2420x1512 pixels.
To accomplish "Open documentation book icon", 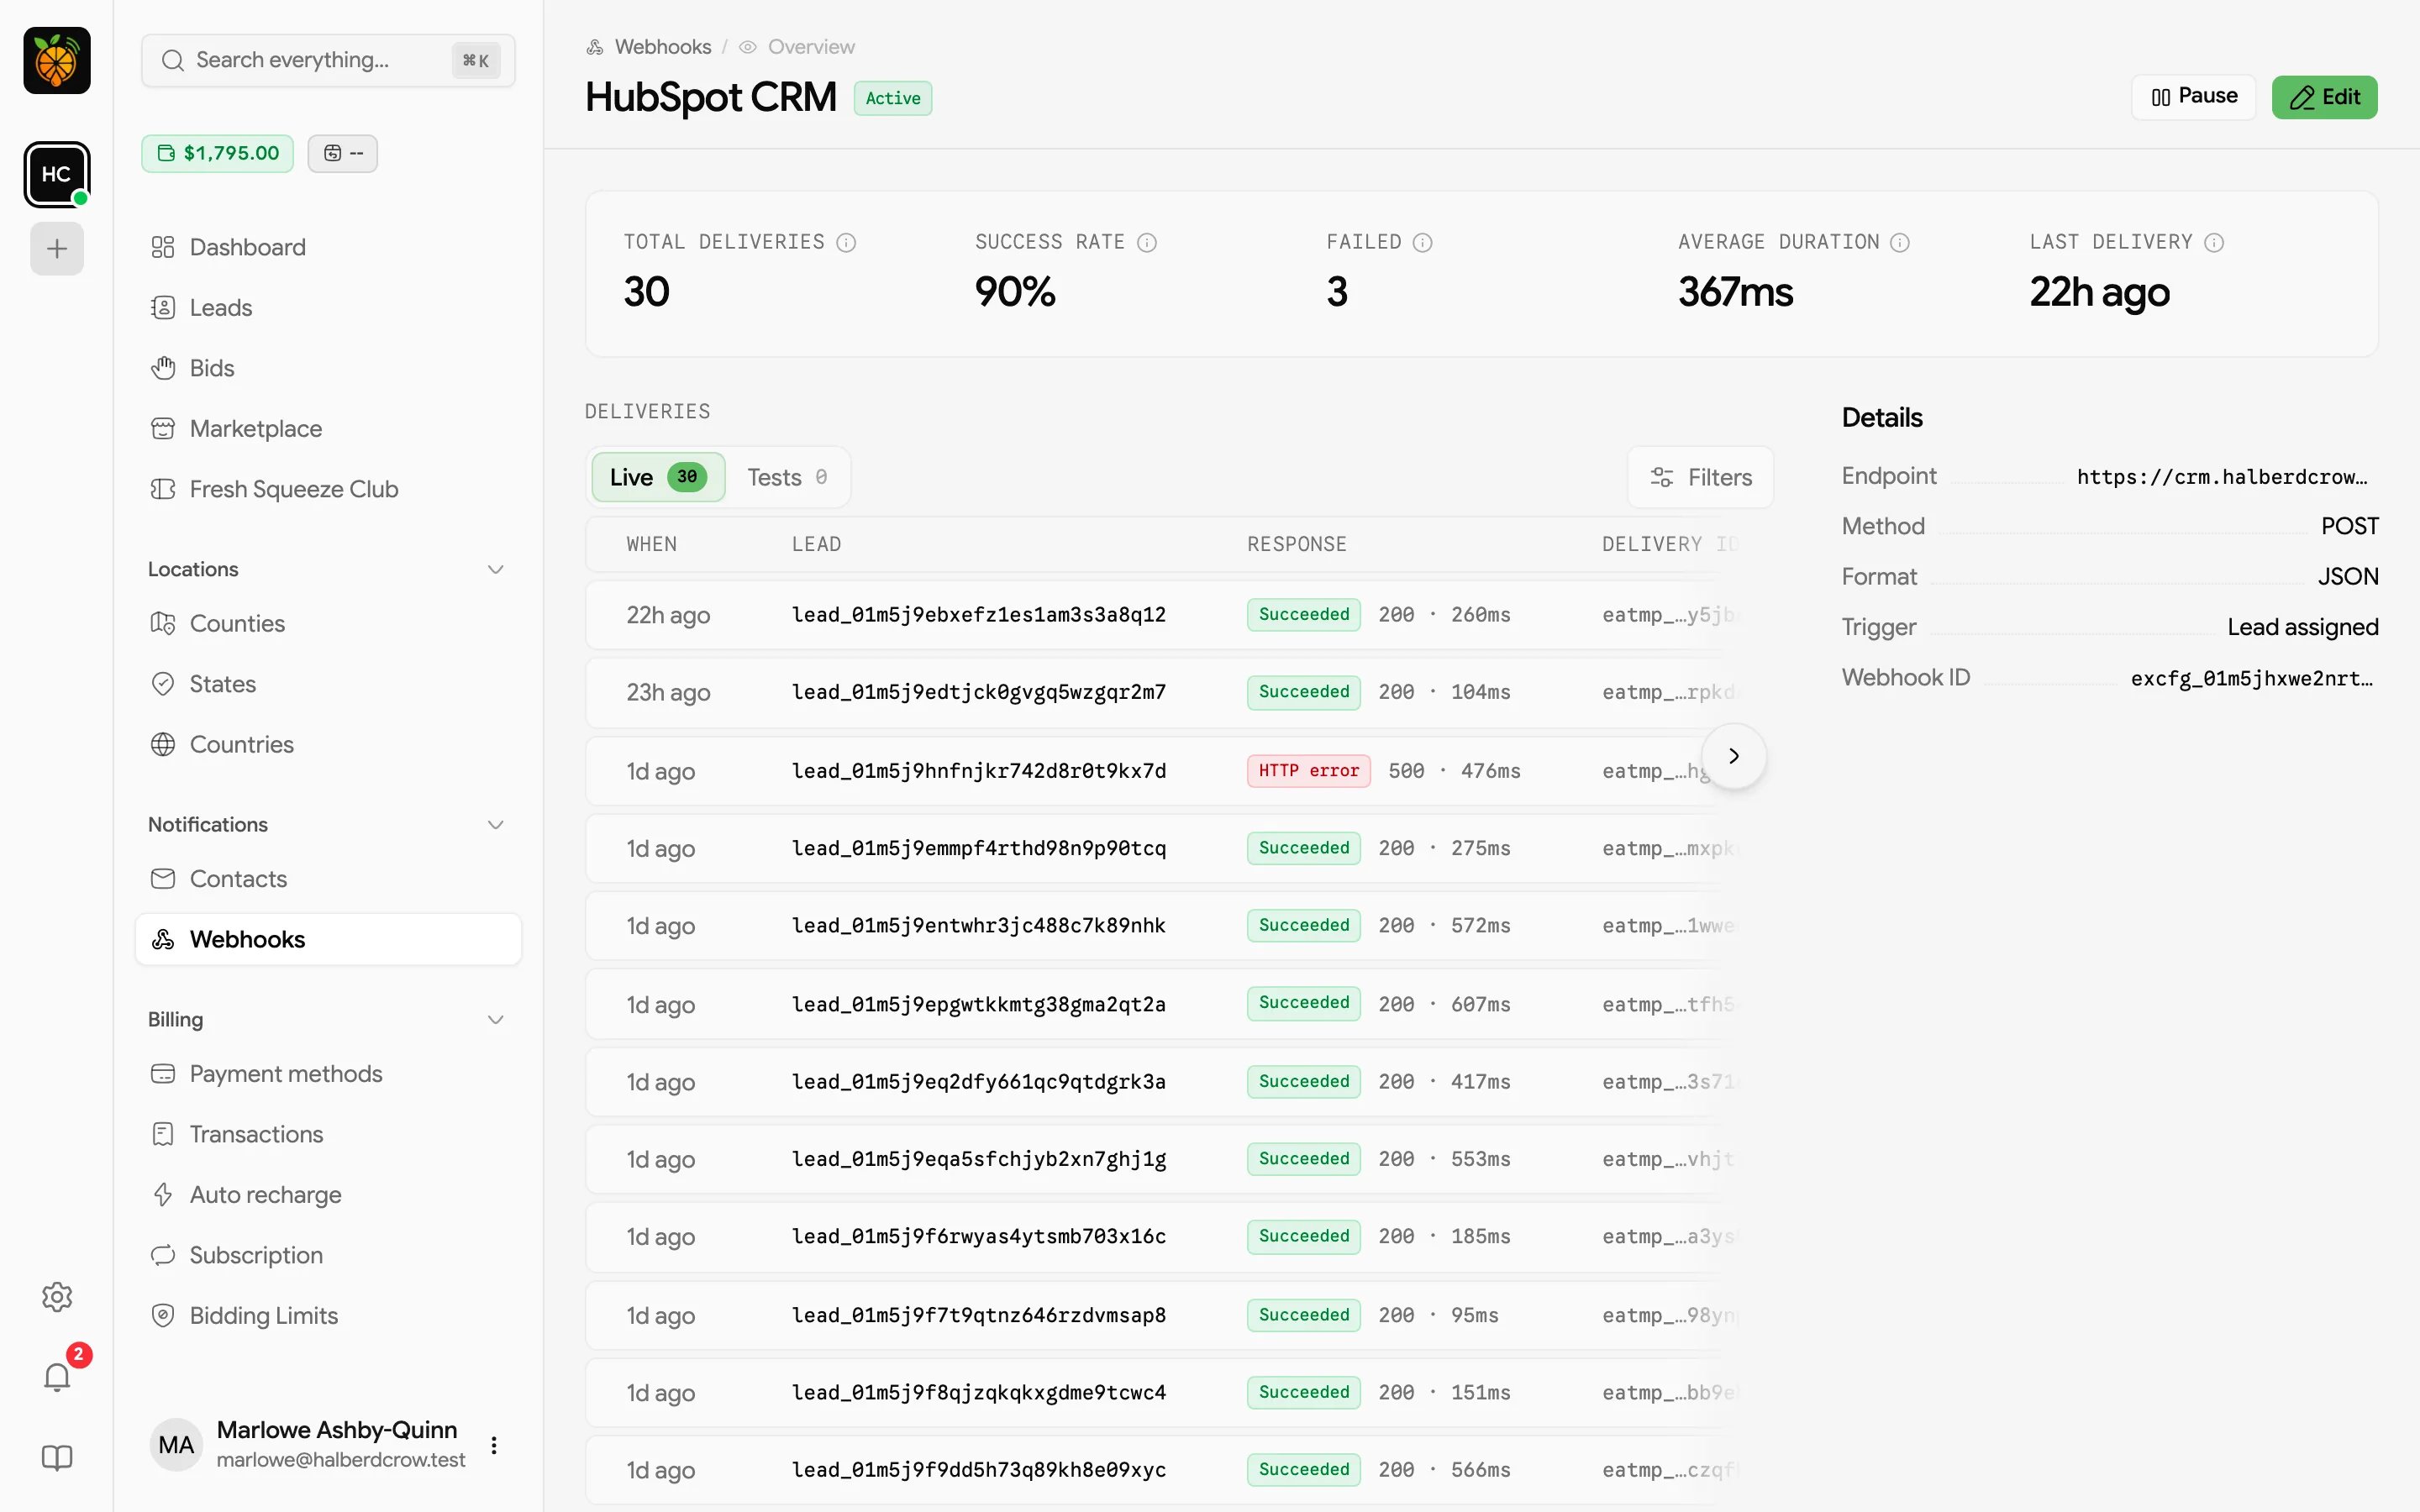I will tap(57, 1458).
